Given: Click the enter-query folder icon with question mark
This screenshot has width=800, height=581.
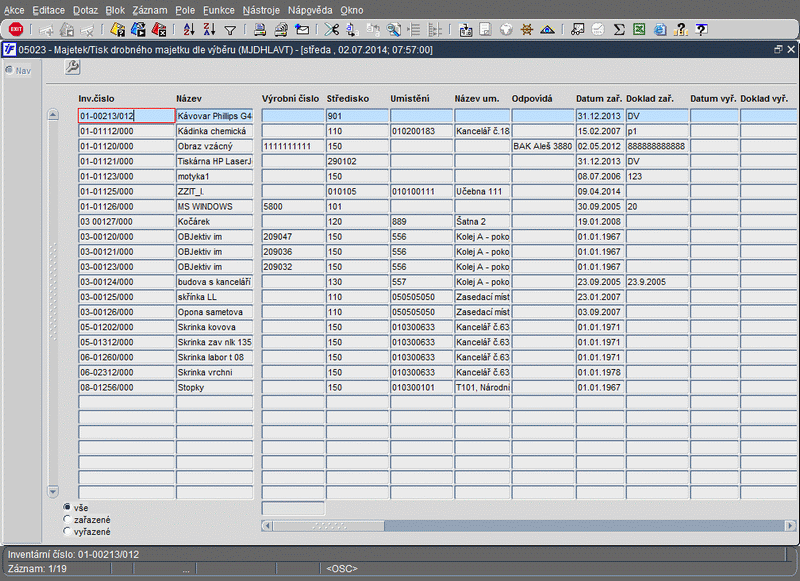Looking at the screenshot, I should tap(118, 30).
